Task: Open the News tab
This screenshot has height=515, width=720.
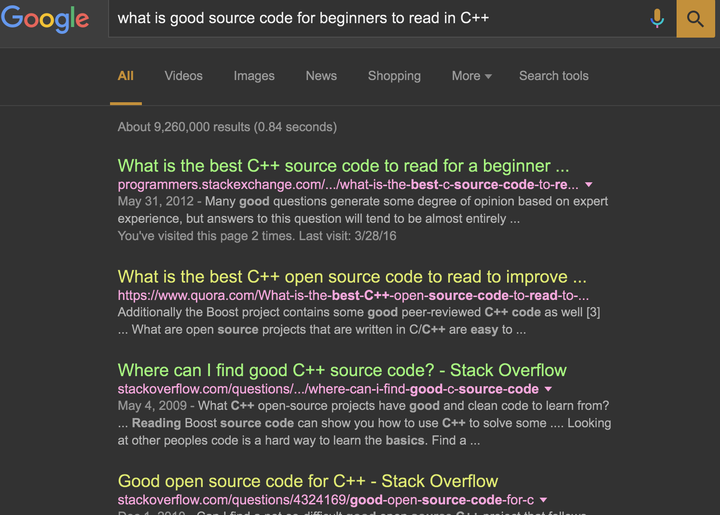Action: pyautogui.click(x=321, y=76)
